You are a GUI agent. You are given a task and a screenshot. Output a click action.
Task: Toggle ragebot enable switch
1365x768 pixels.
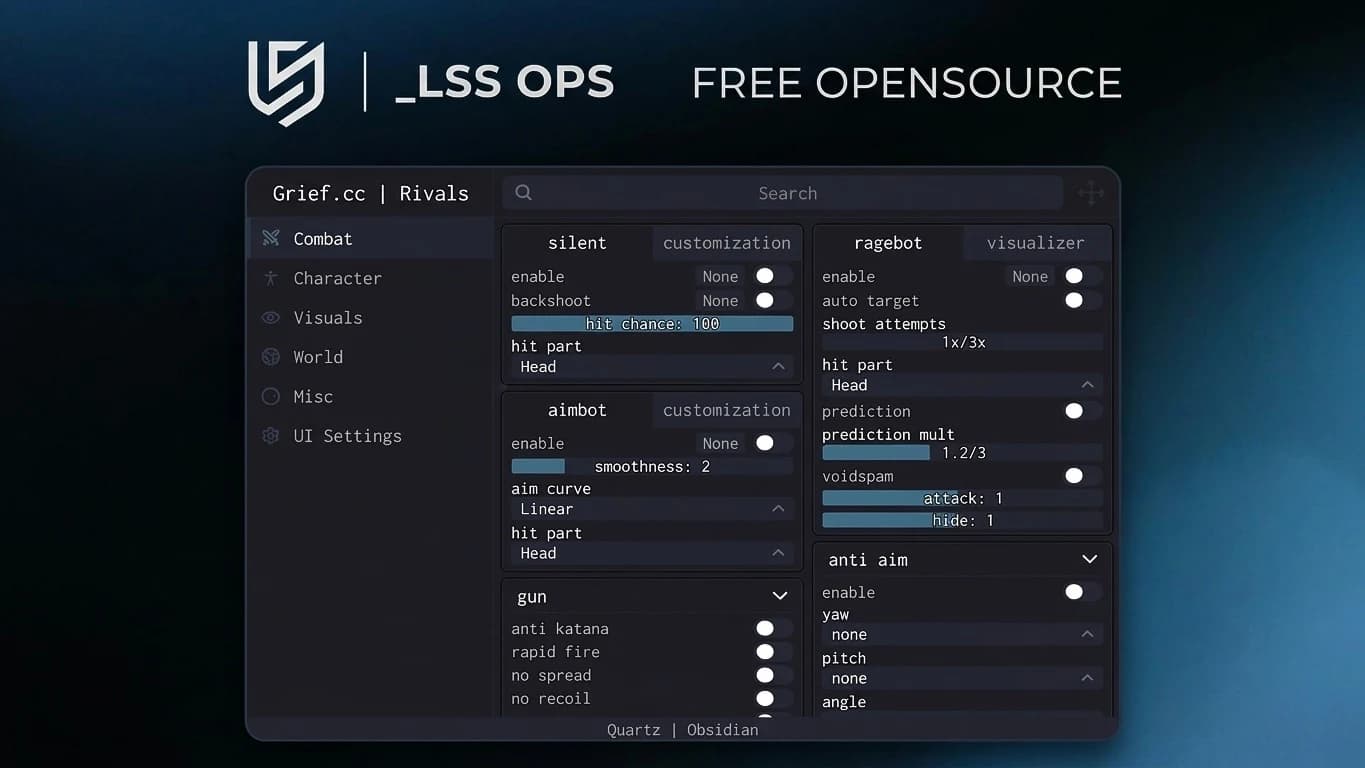tap(1083, 276)
